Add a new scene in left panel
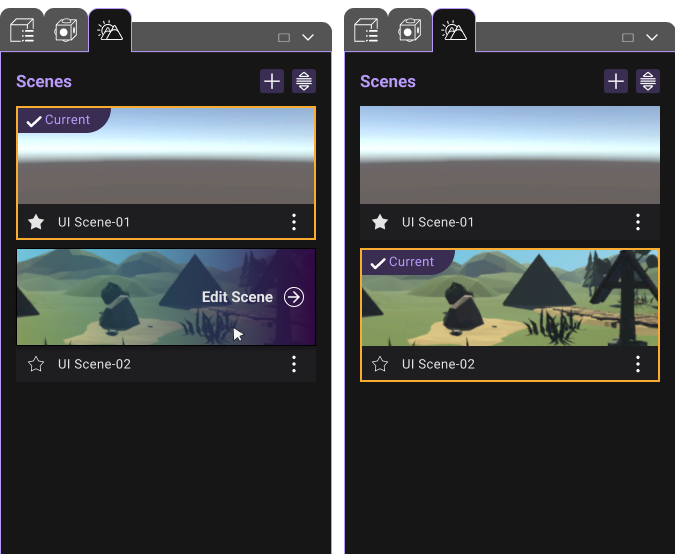 click(272, 81)
